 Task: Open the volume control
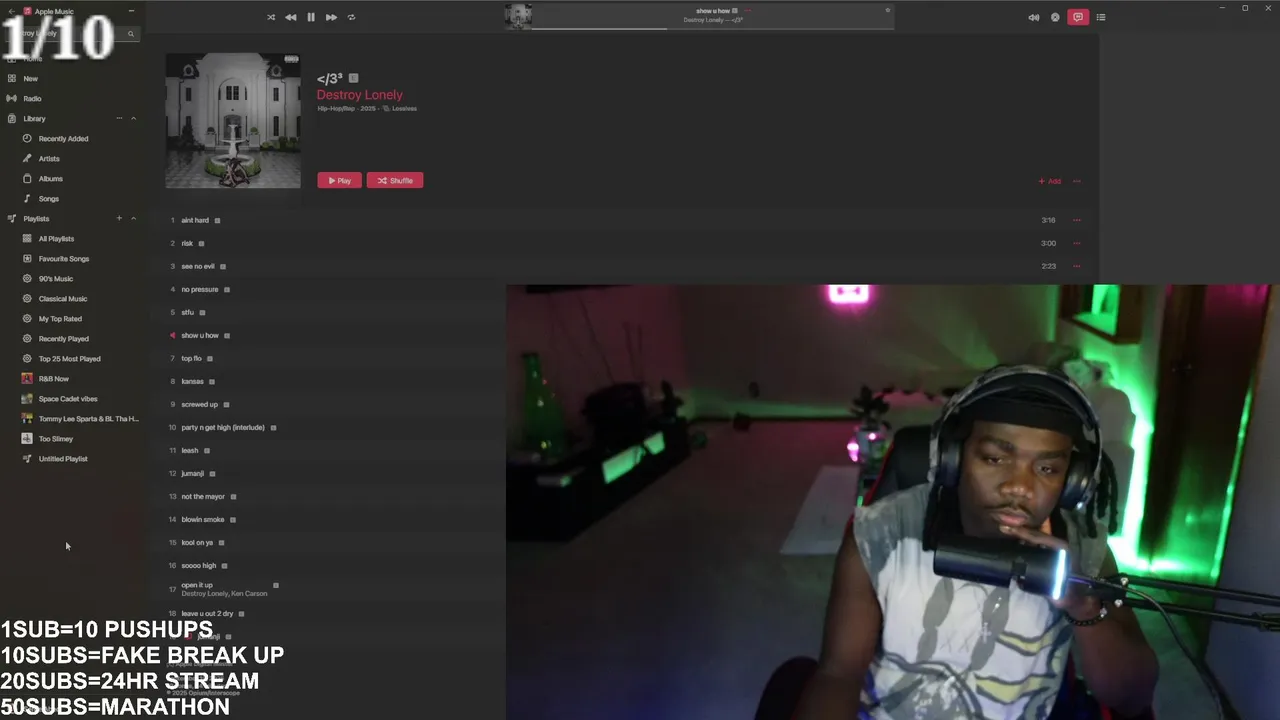pyautogui.click(x=1033, y=17)
